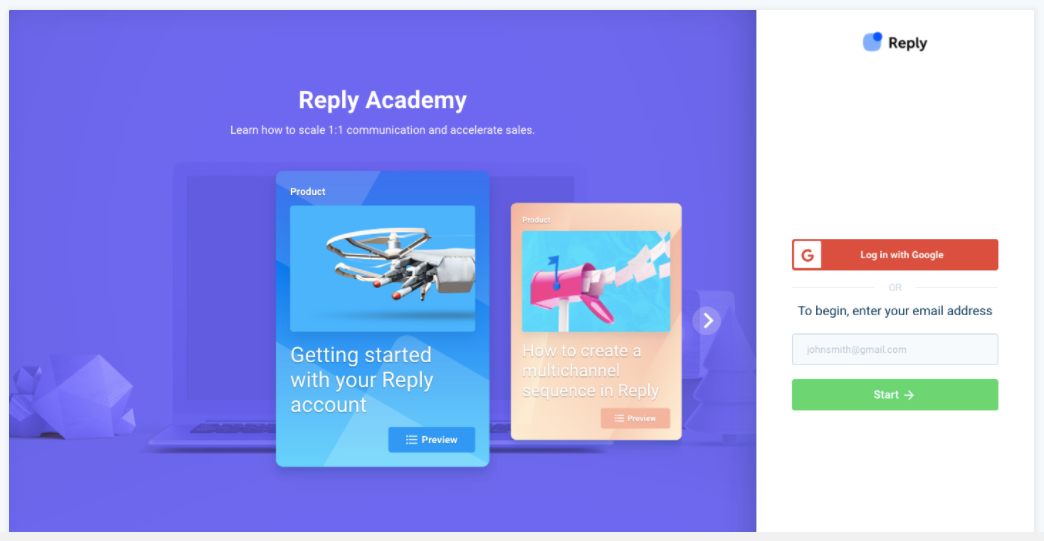Log in with Google

(x=895, y=255)
